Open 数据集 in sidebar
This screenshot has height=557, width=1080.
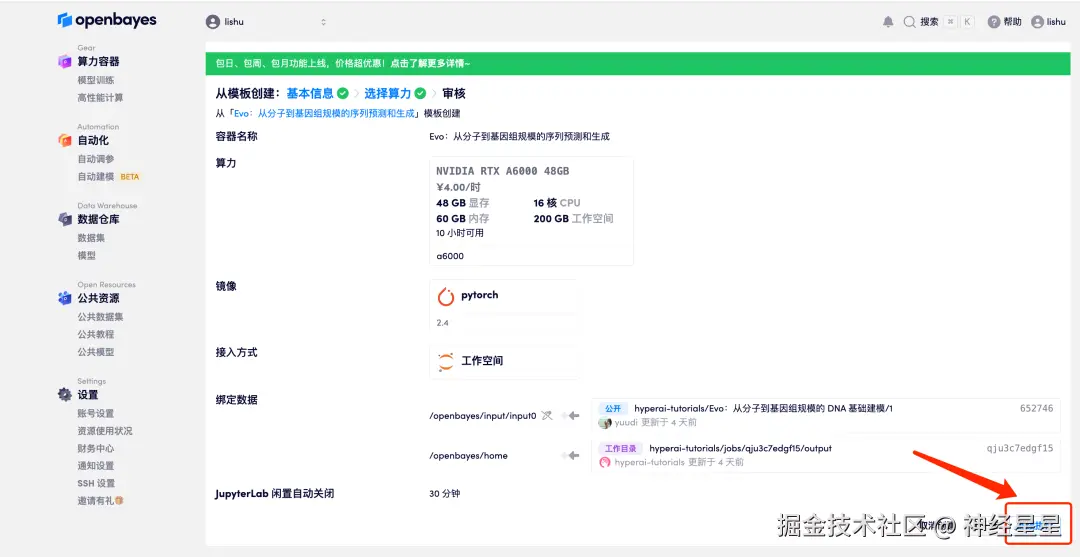click(91, 238)
